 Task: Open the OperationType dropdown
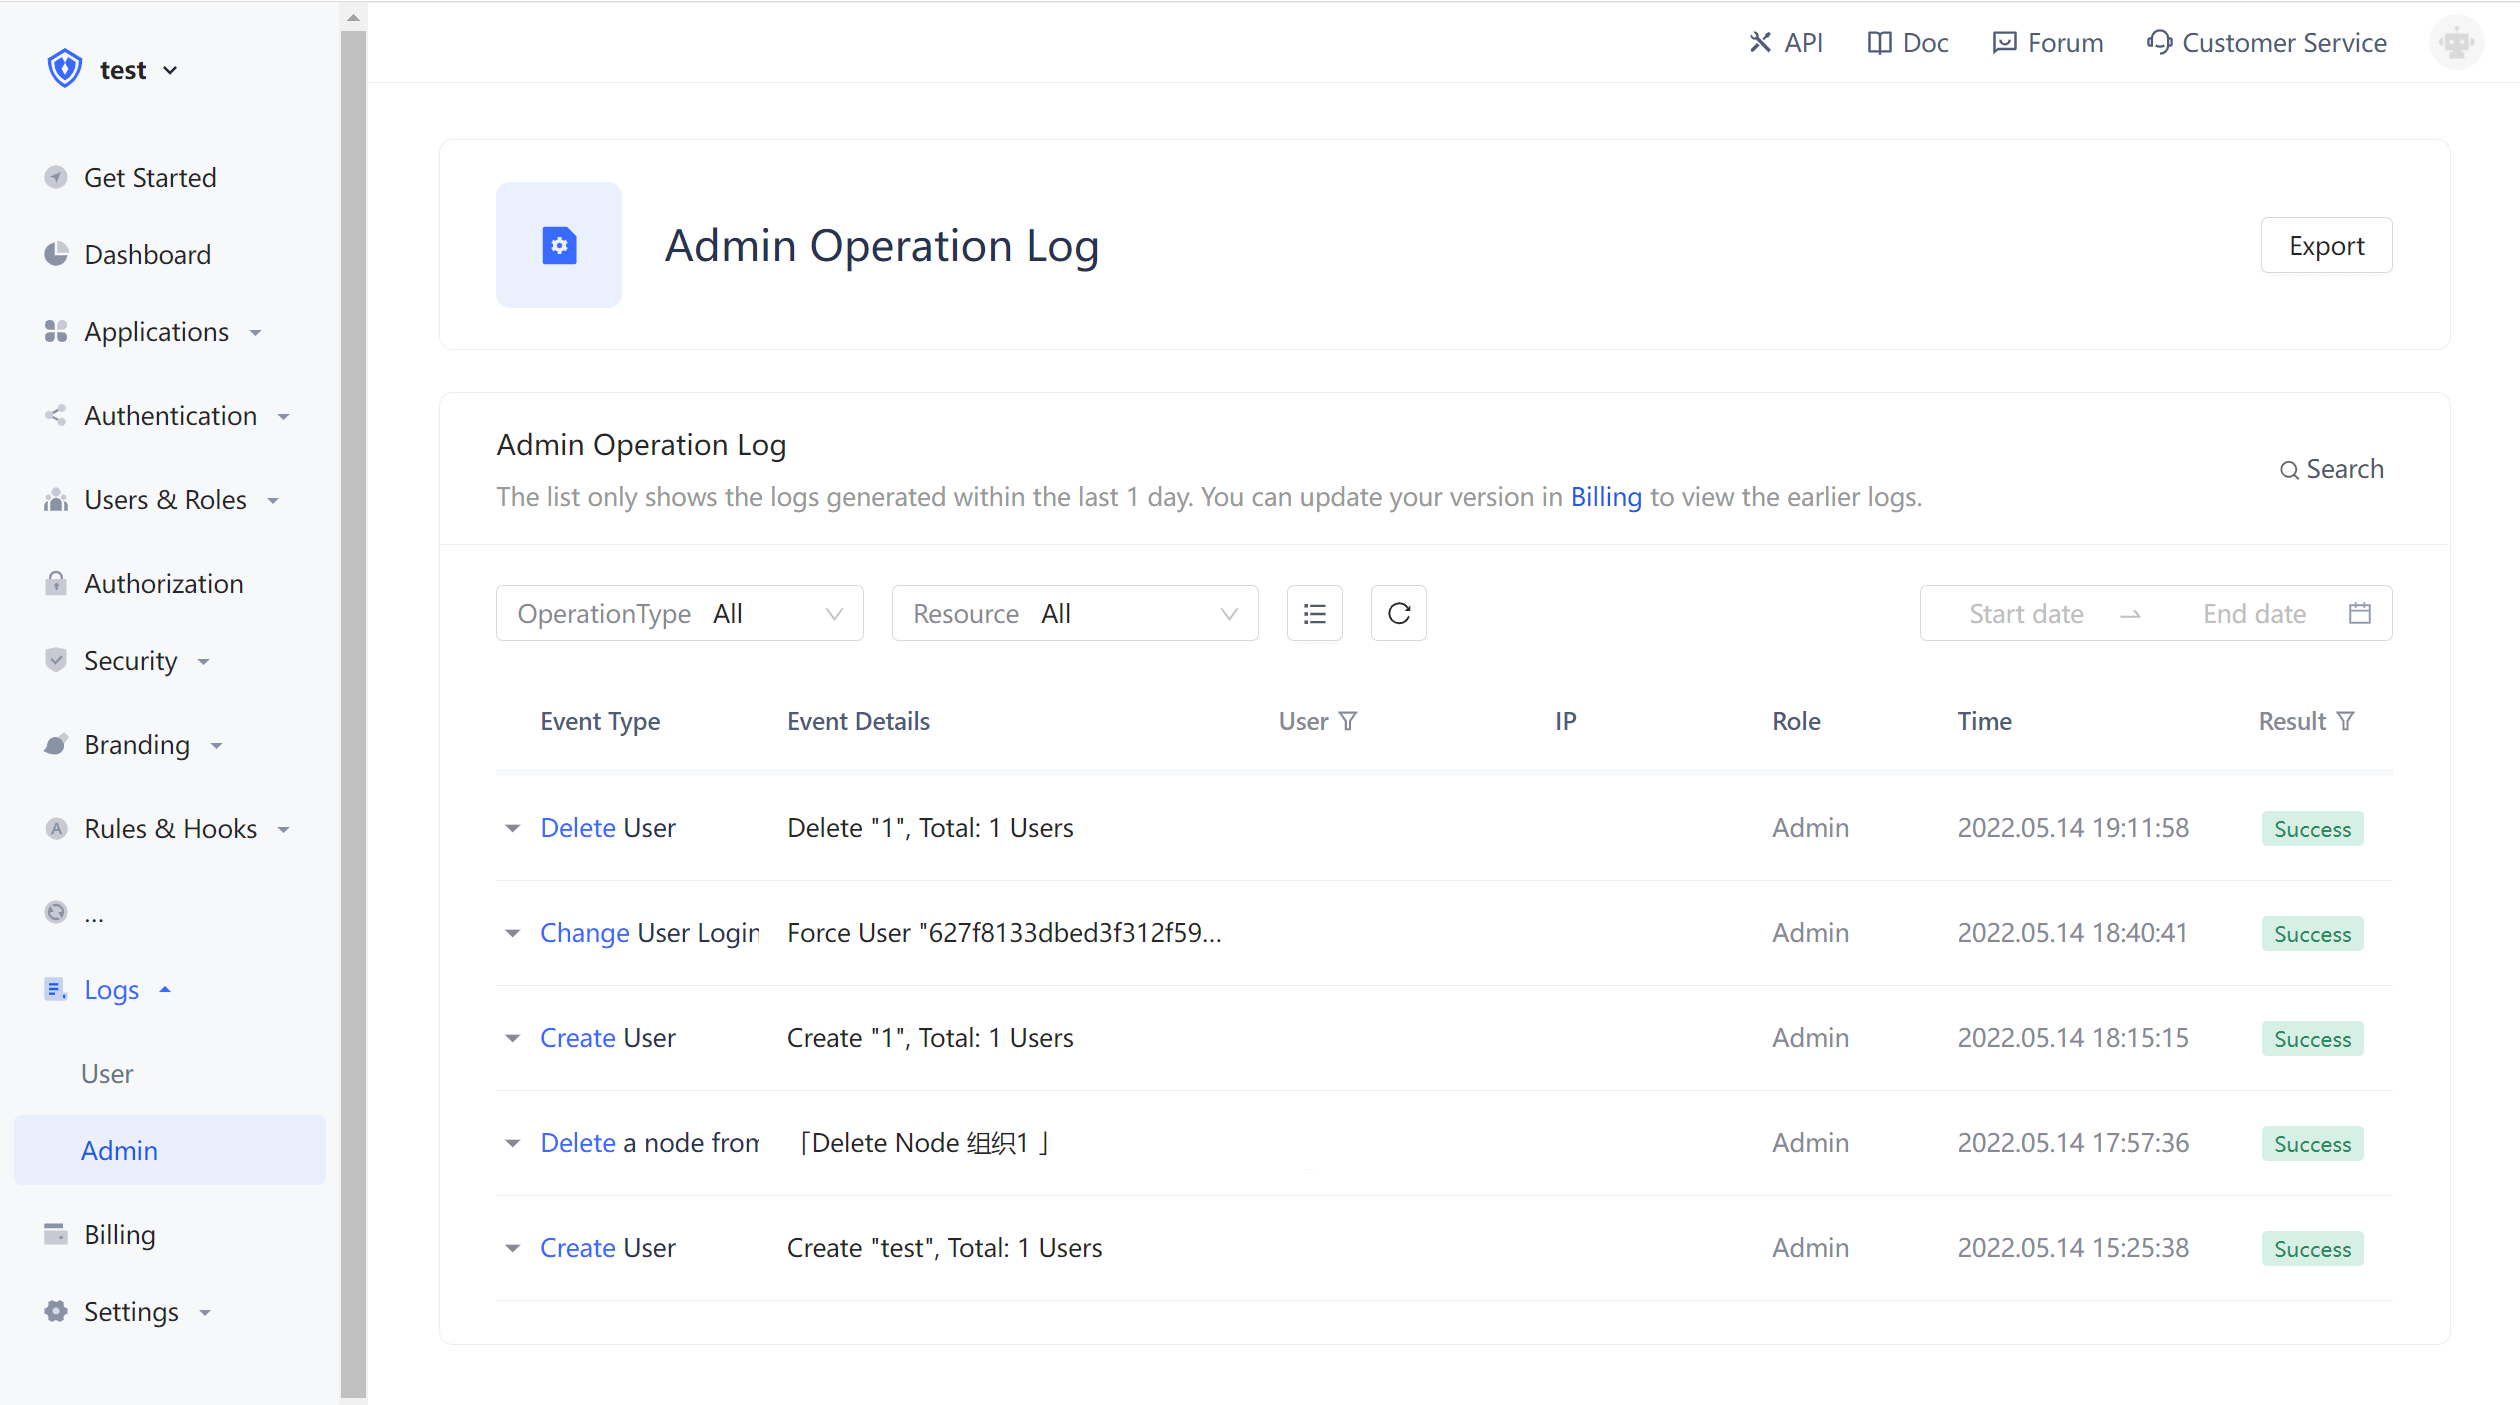tap(679, 613)
